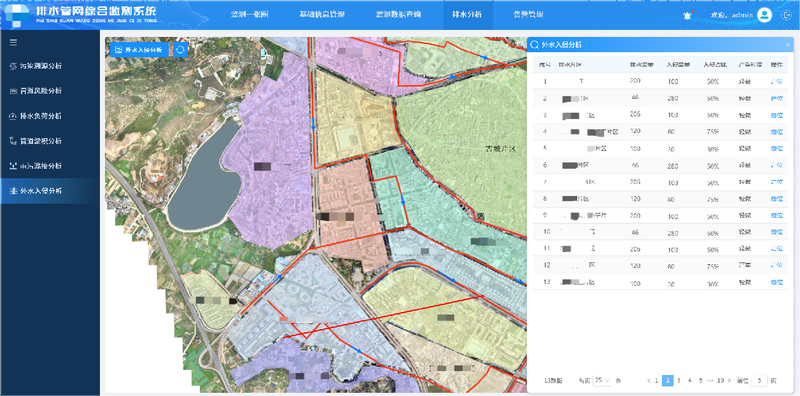Screen dimensions: 800x396
Task: Click the 定位 link in table row 5
Action: (777, 148)
